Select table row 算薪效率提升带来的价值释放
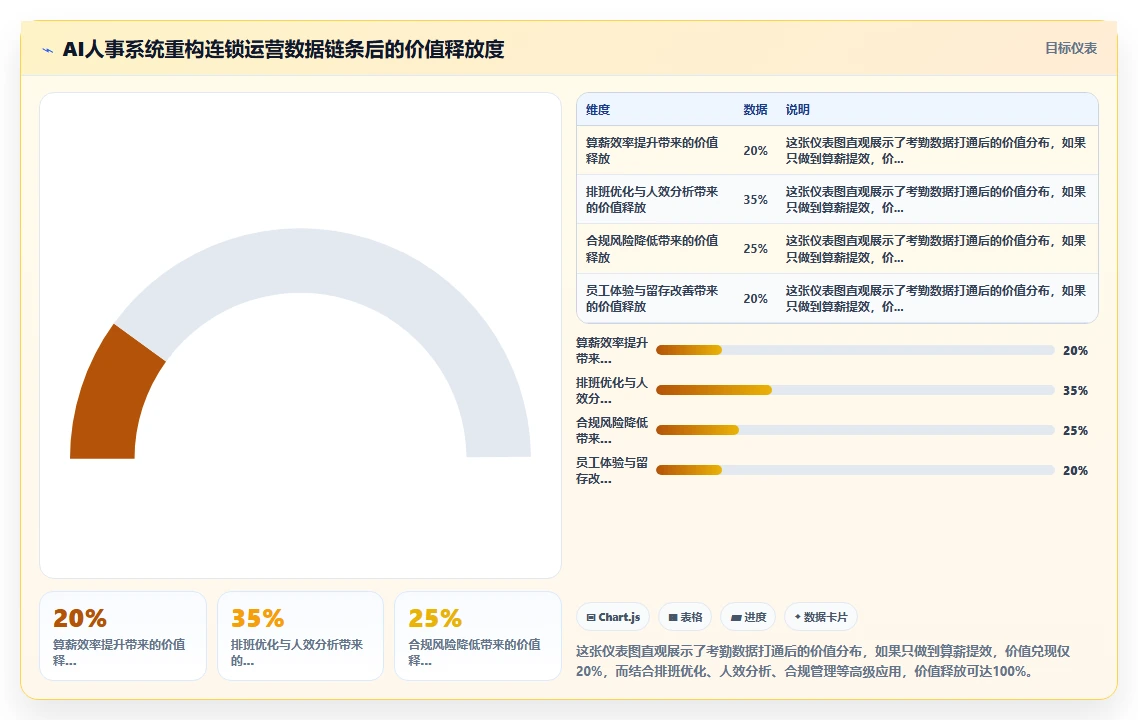 click(837, 150)
